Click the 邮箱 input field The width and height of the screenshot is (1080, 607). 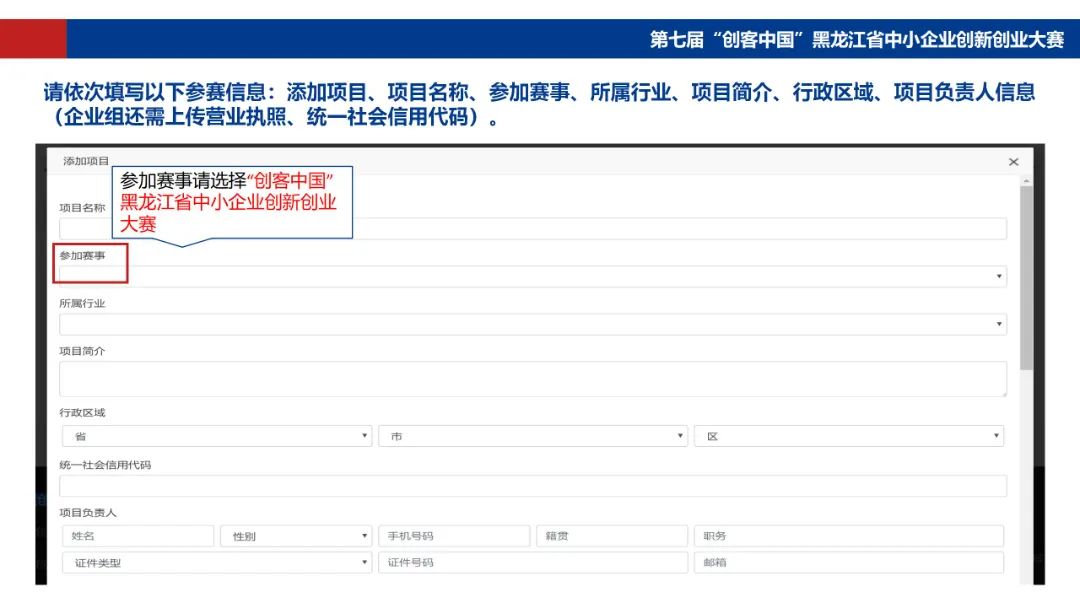coord(849,563)
